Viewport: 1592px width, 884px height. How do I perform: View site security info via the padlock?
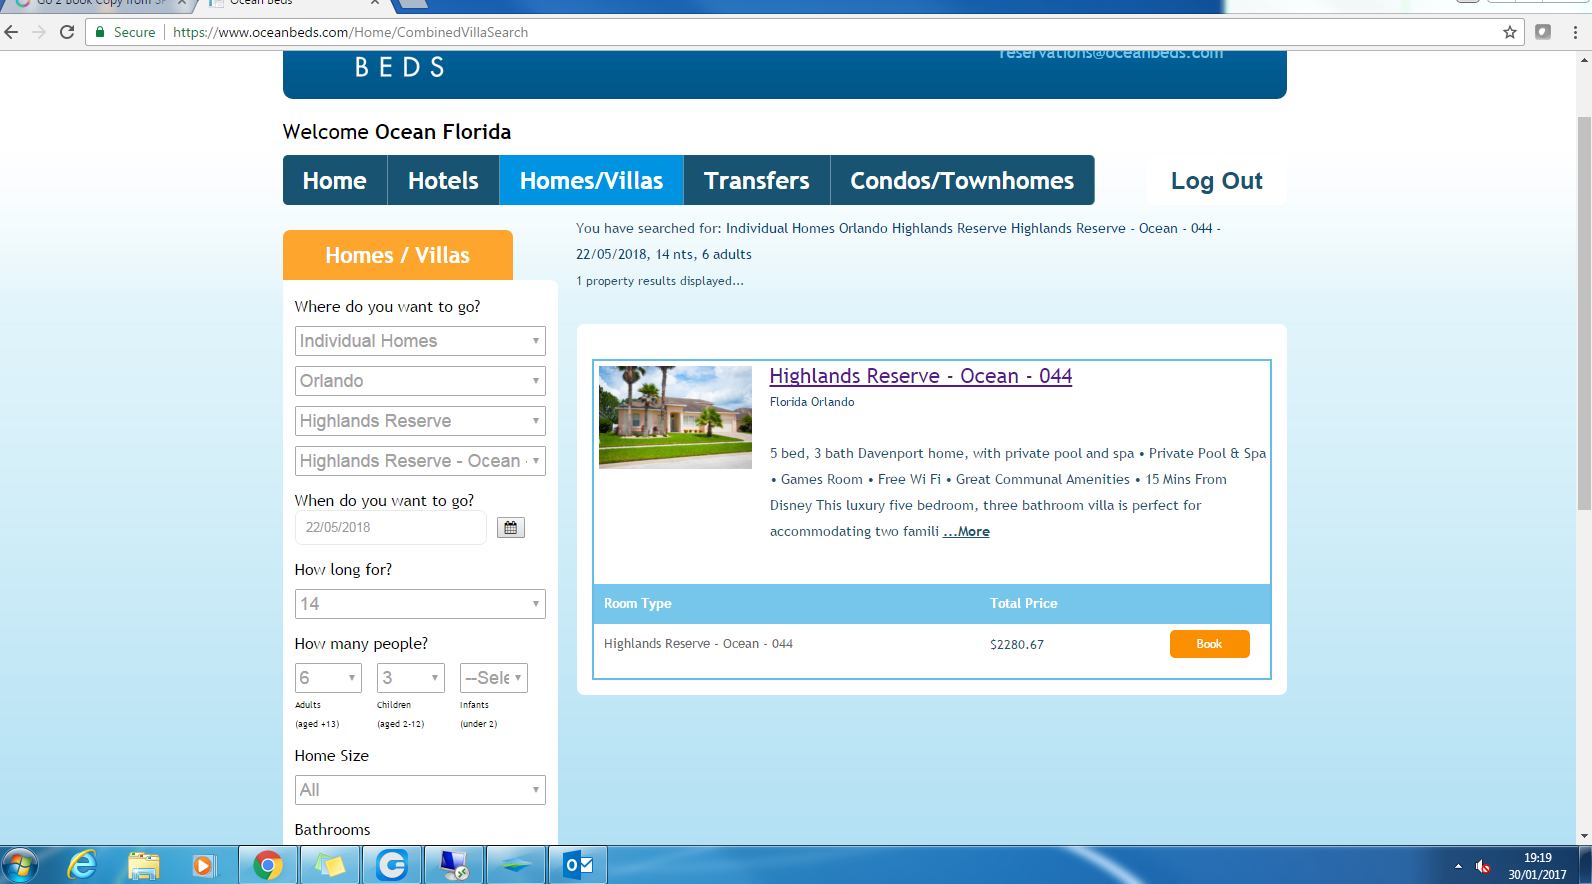tap(100, 32)
